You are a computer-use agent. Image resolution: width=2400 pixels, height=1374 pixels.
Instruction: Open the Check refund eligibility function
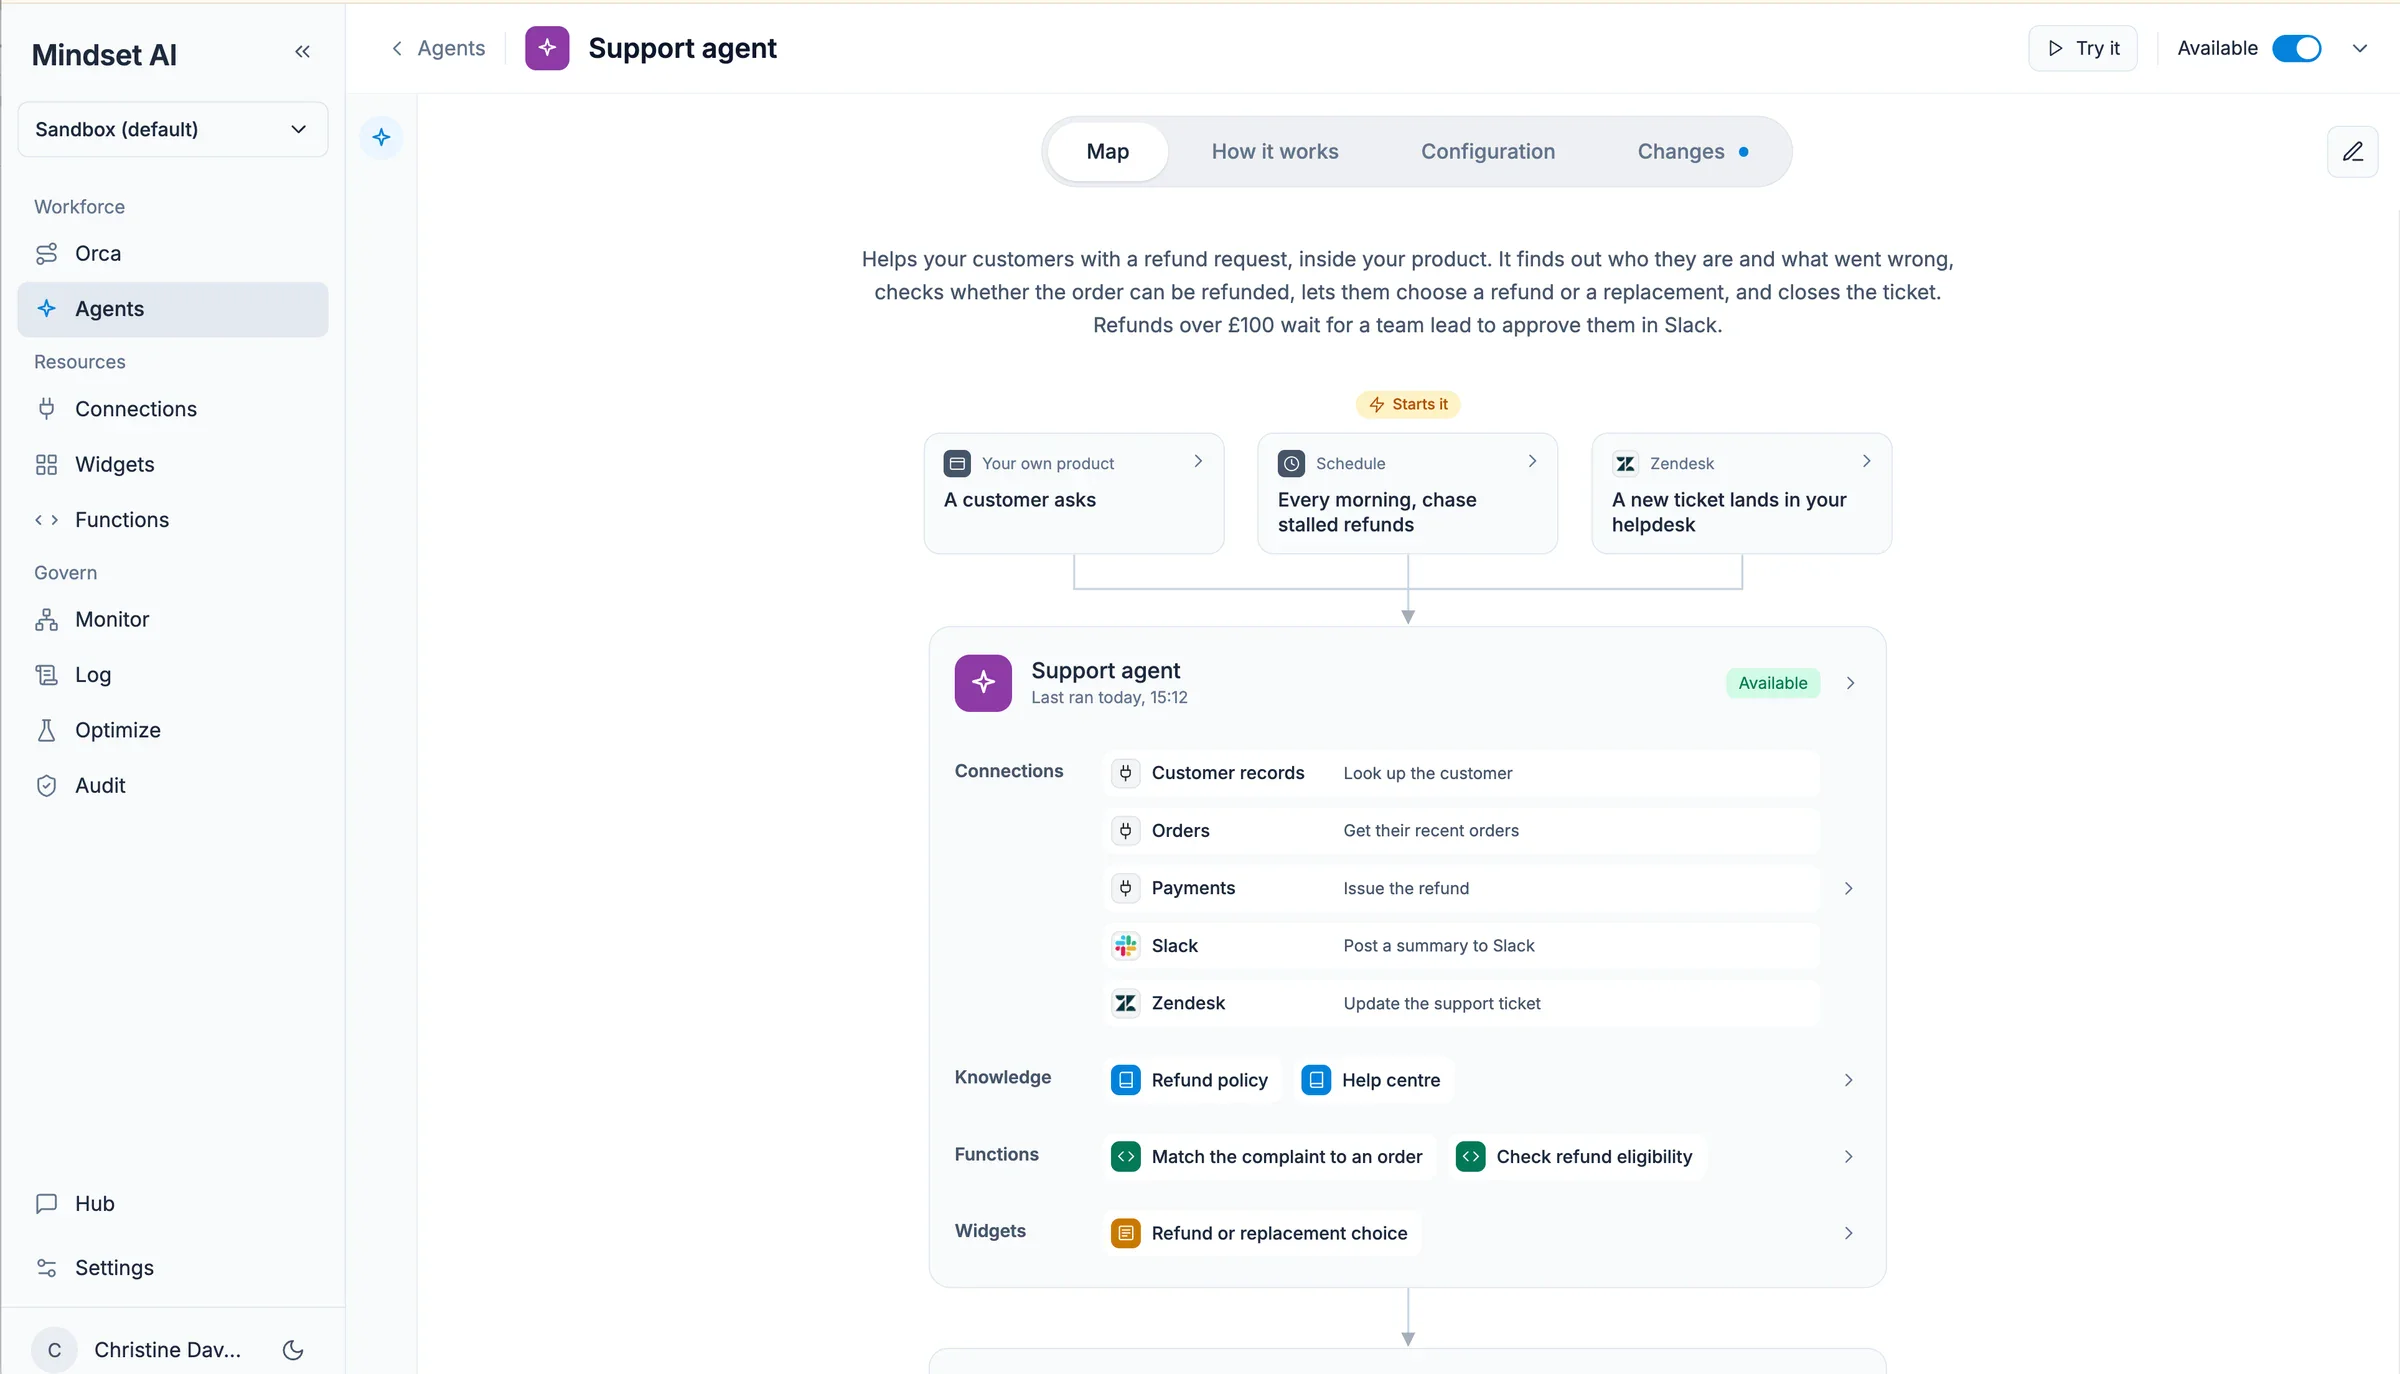pos(1577,1157)
